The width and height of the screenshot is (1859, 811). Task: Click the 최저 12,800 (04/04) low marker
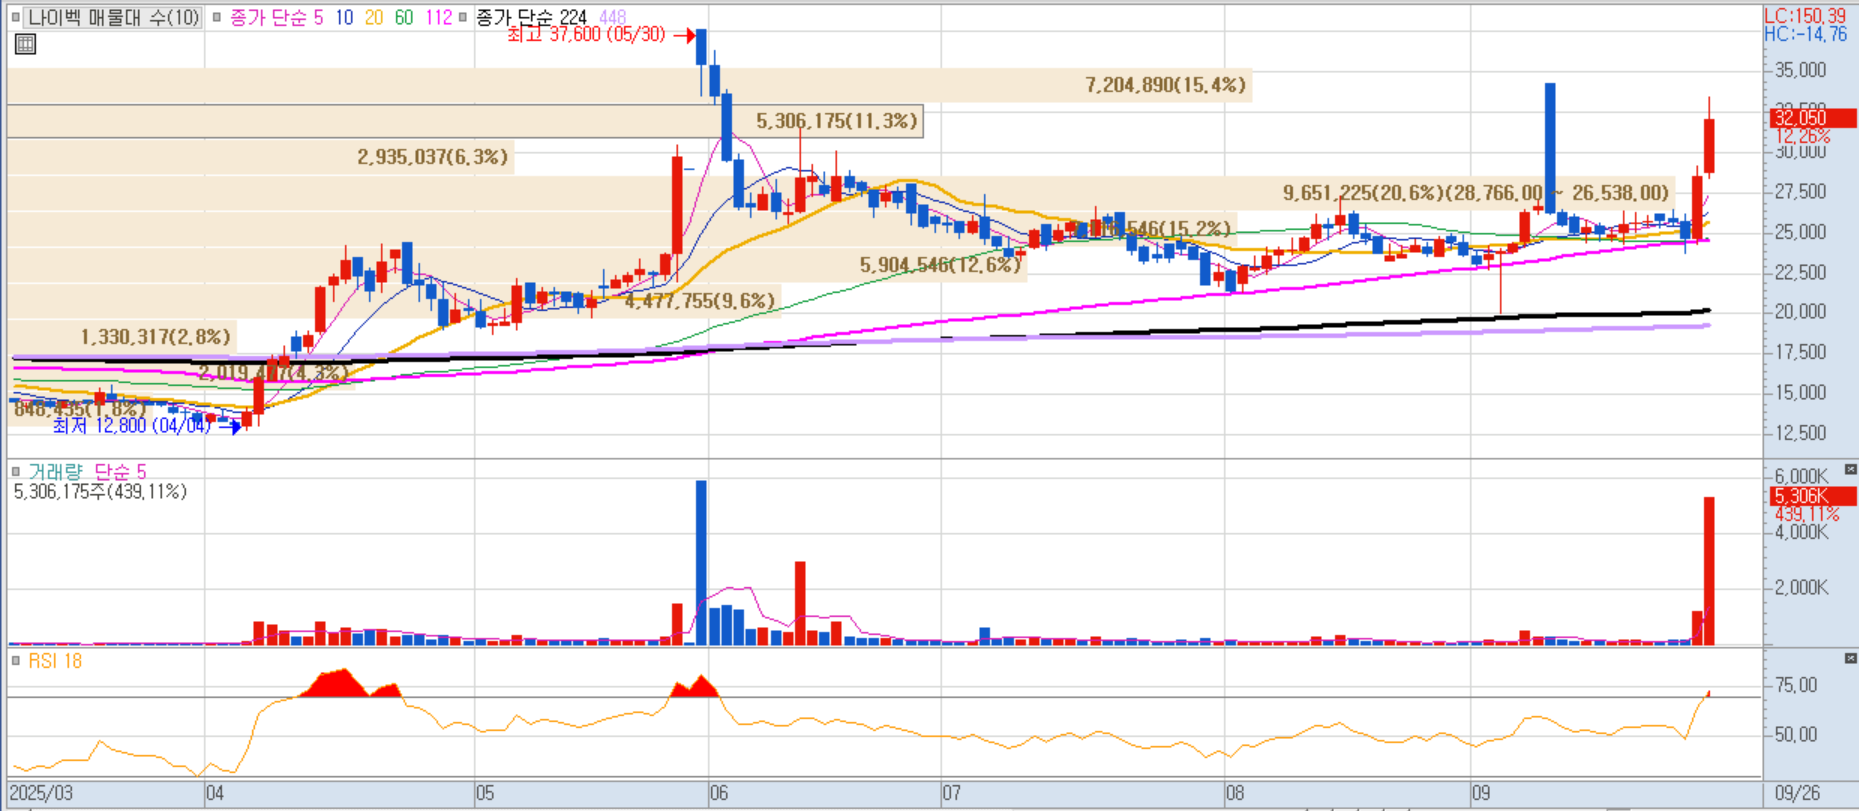[132, 426]
